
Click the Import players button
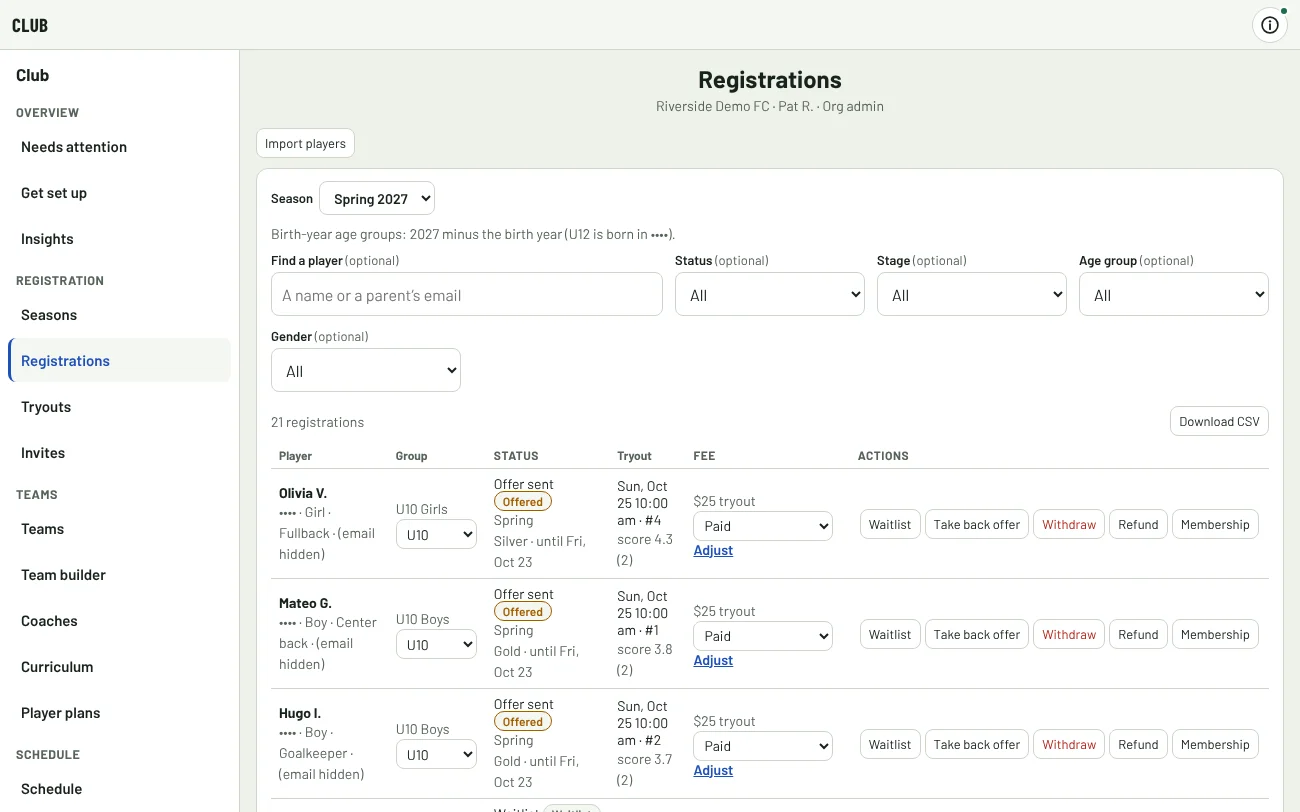coord(305,144)
